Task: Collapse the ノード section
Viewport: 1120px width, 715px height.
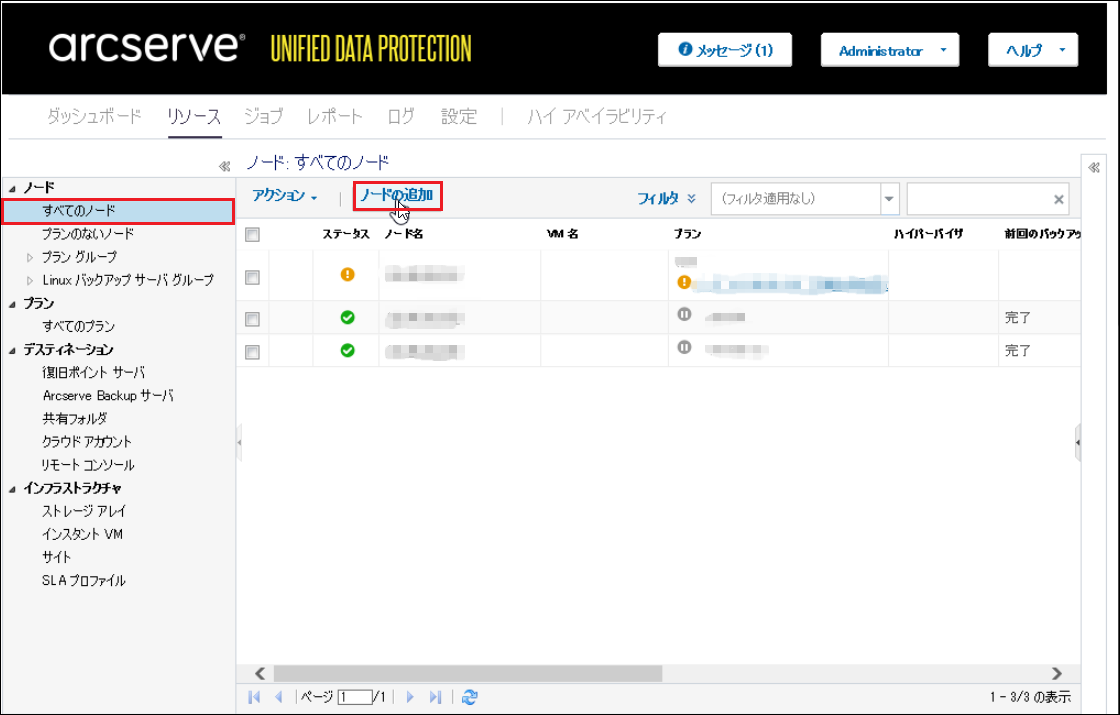Action: pos(12,189)
